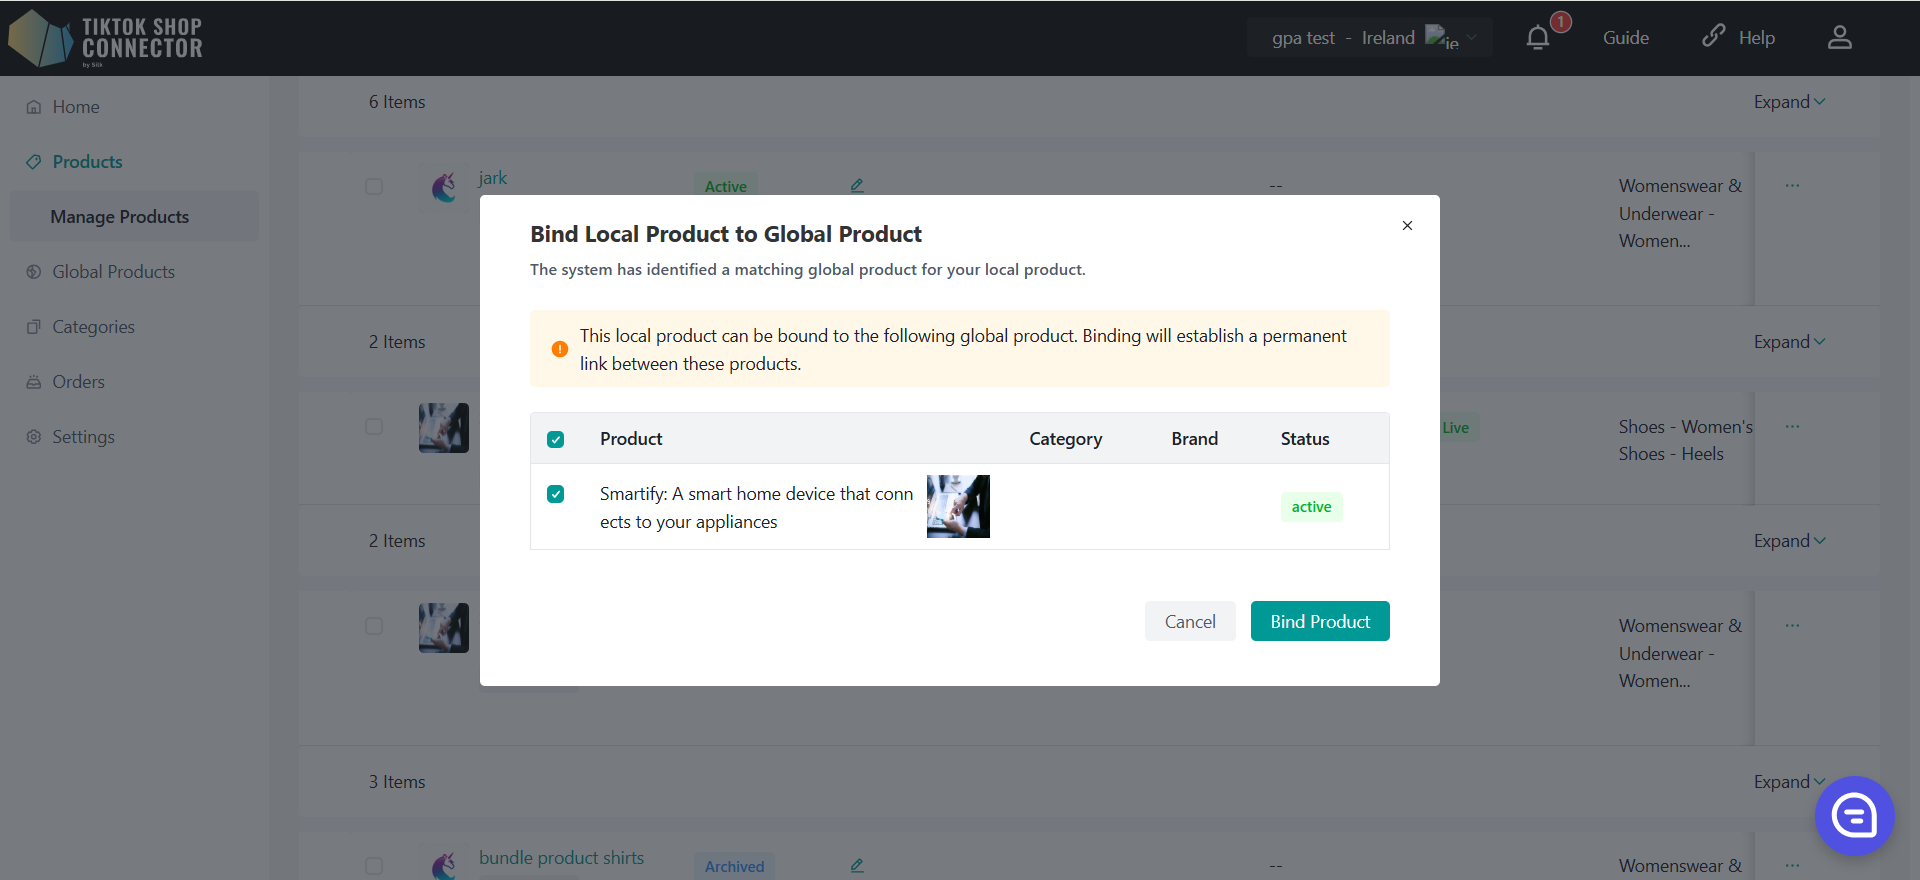Screen dimensions: 1920x880
Task: Open the Guide link in header
Action: [x=1625, y=38]
